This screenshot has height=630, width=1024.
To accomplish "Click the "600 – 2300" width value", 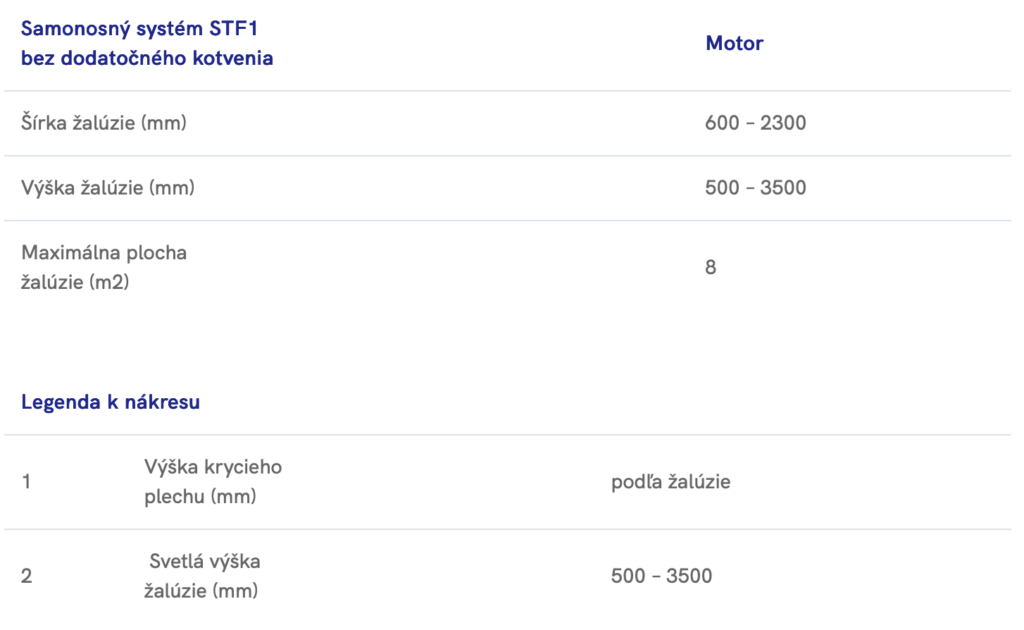I will pyautogui.click(x=755, y=123).
